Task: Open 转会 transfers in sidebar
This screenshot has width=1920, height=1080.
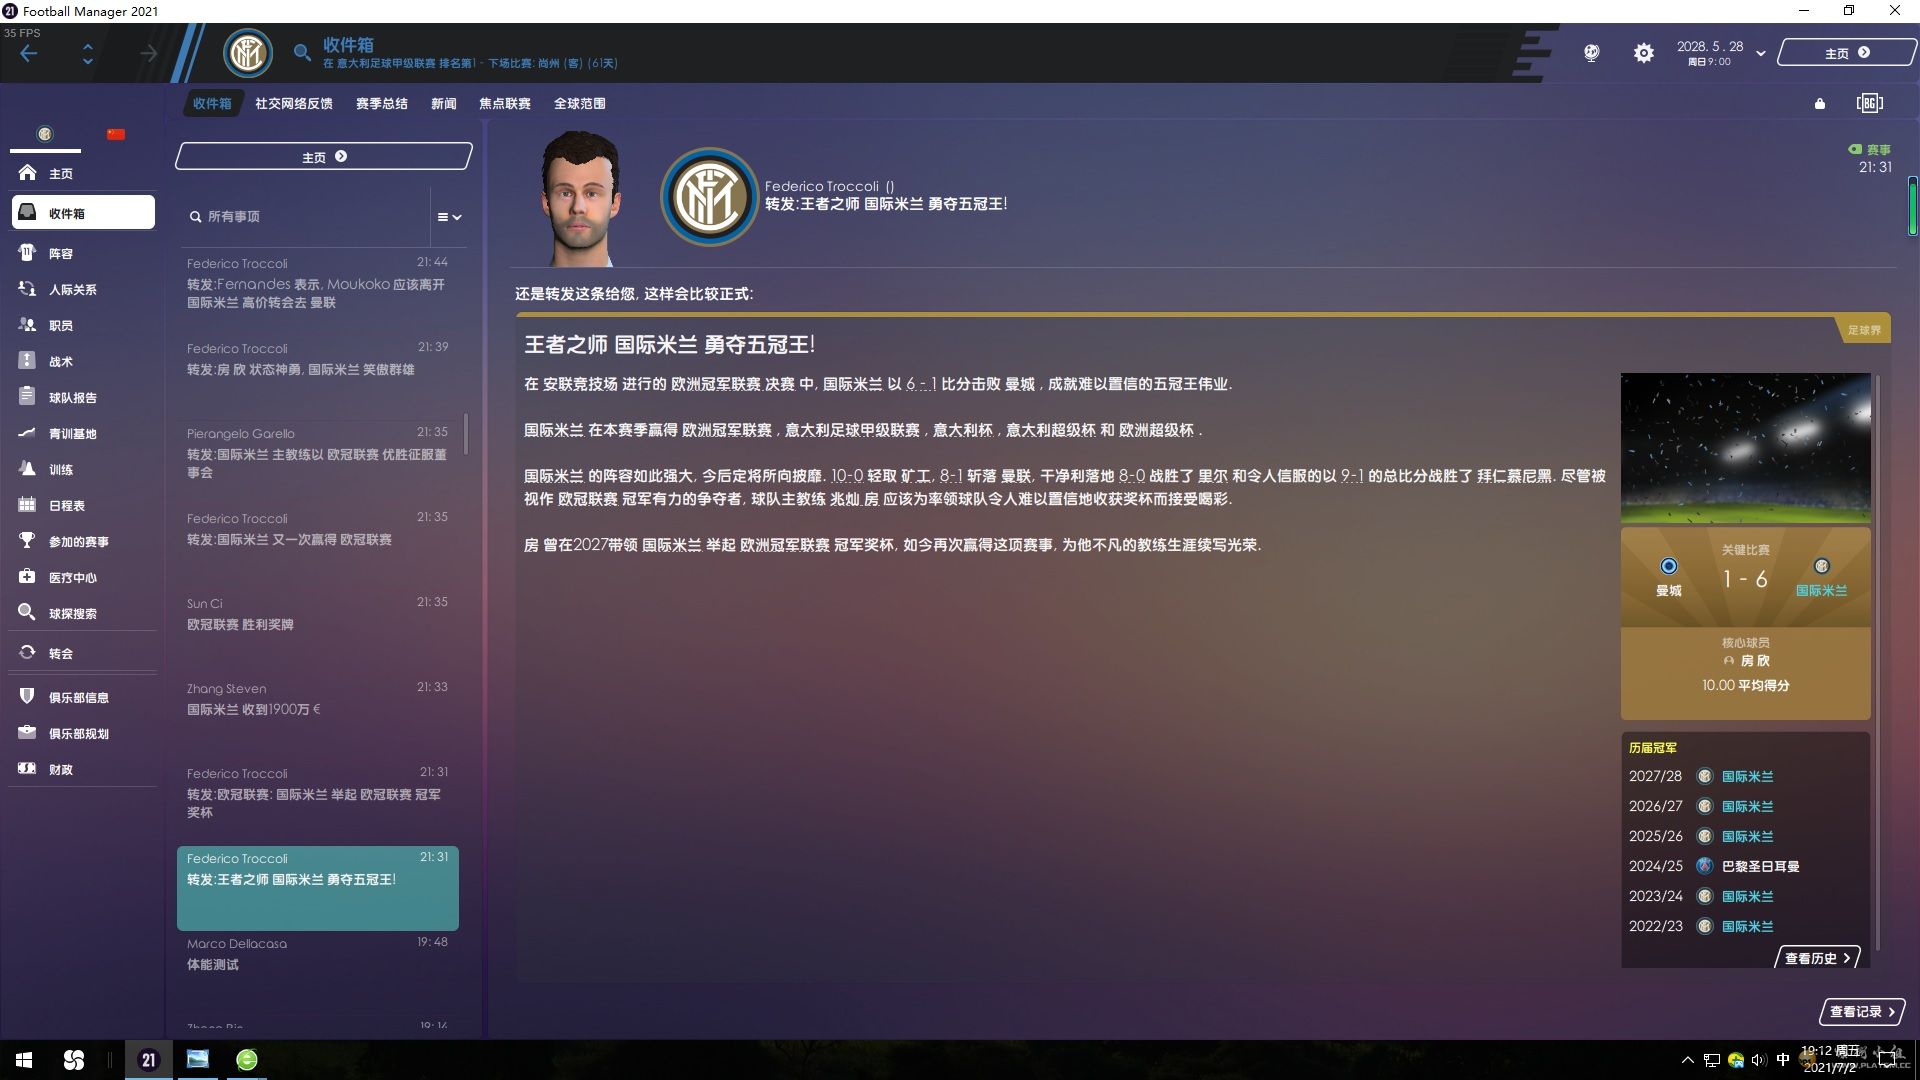Action: [x=82, y=653]
